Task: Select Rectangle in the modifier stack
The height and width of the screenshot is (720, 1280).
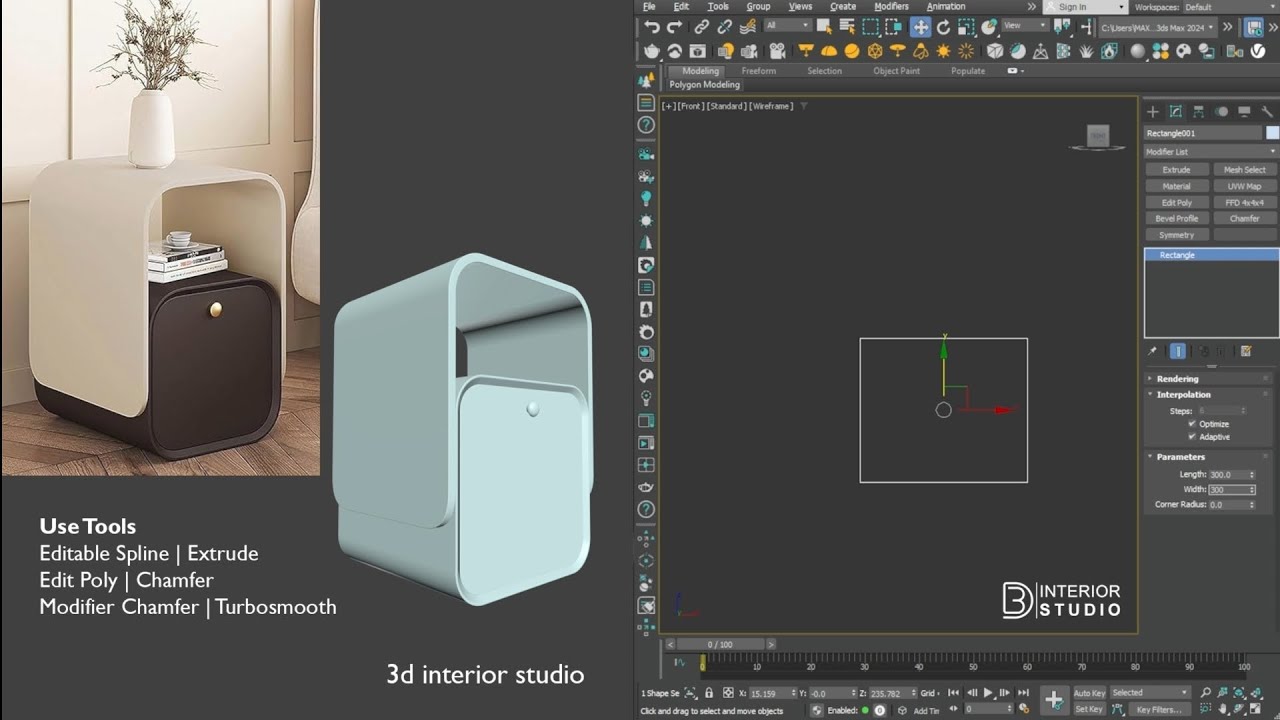Action: 1211,255
